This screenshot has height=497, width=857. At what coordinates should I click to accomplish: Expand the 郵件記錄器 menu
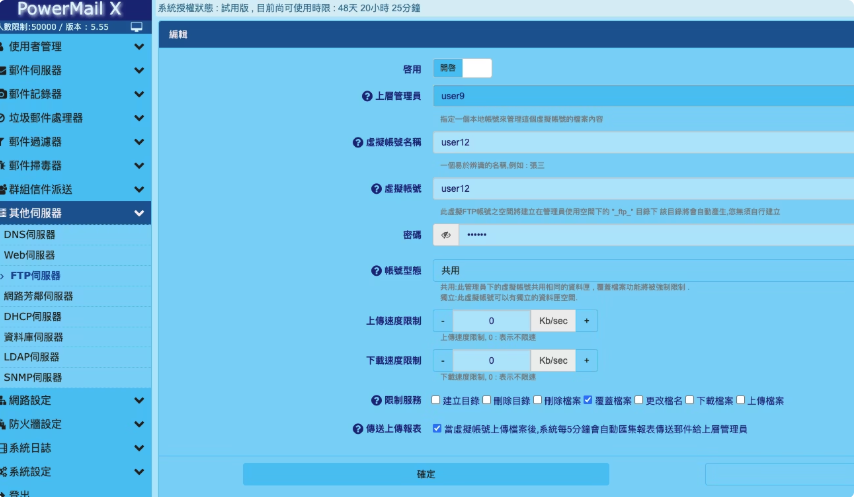tap(75, 94)
